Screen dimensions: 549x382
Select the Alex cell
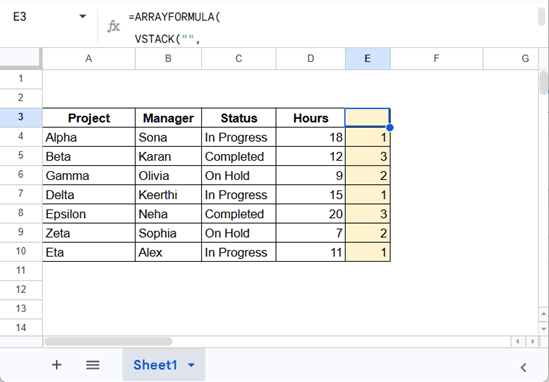click(x=168, y=252)
